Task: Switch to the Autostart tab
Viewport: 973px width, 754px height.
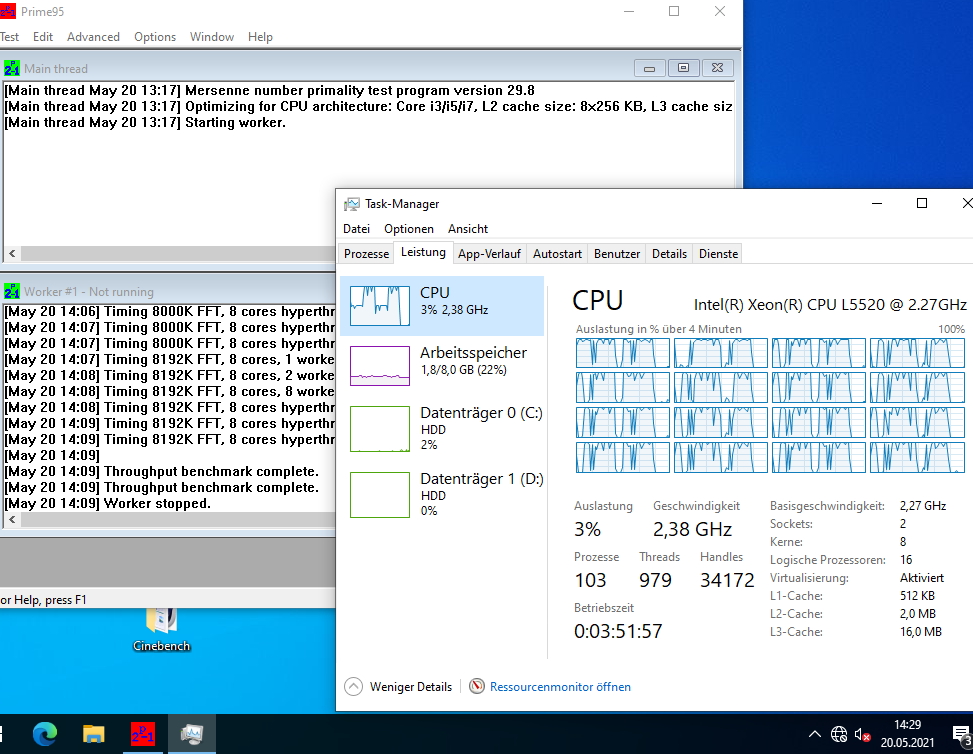Action: [557, 254]
